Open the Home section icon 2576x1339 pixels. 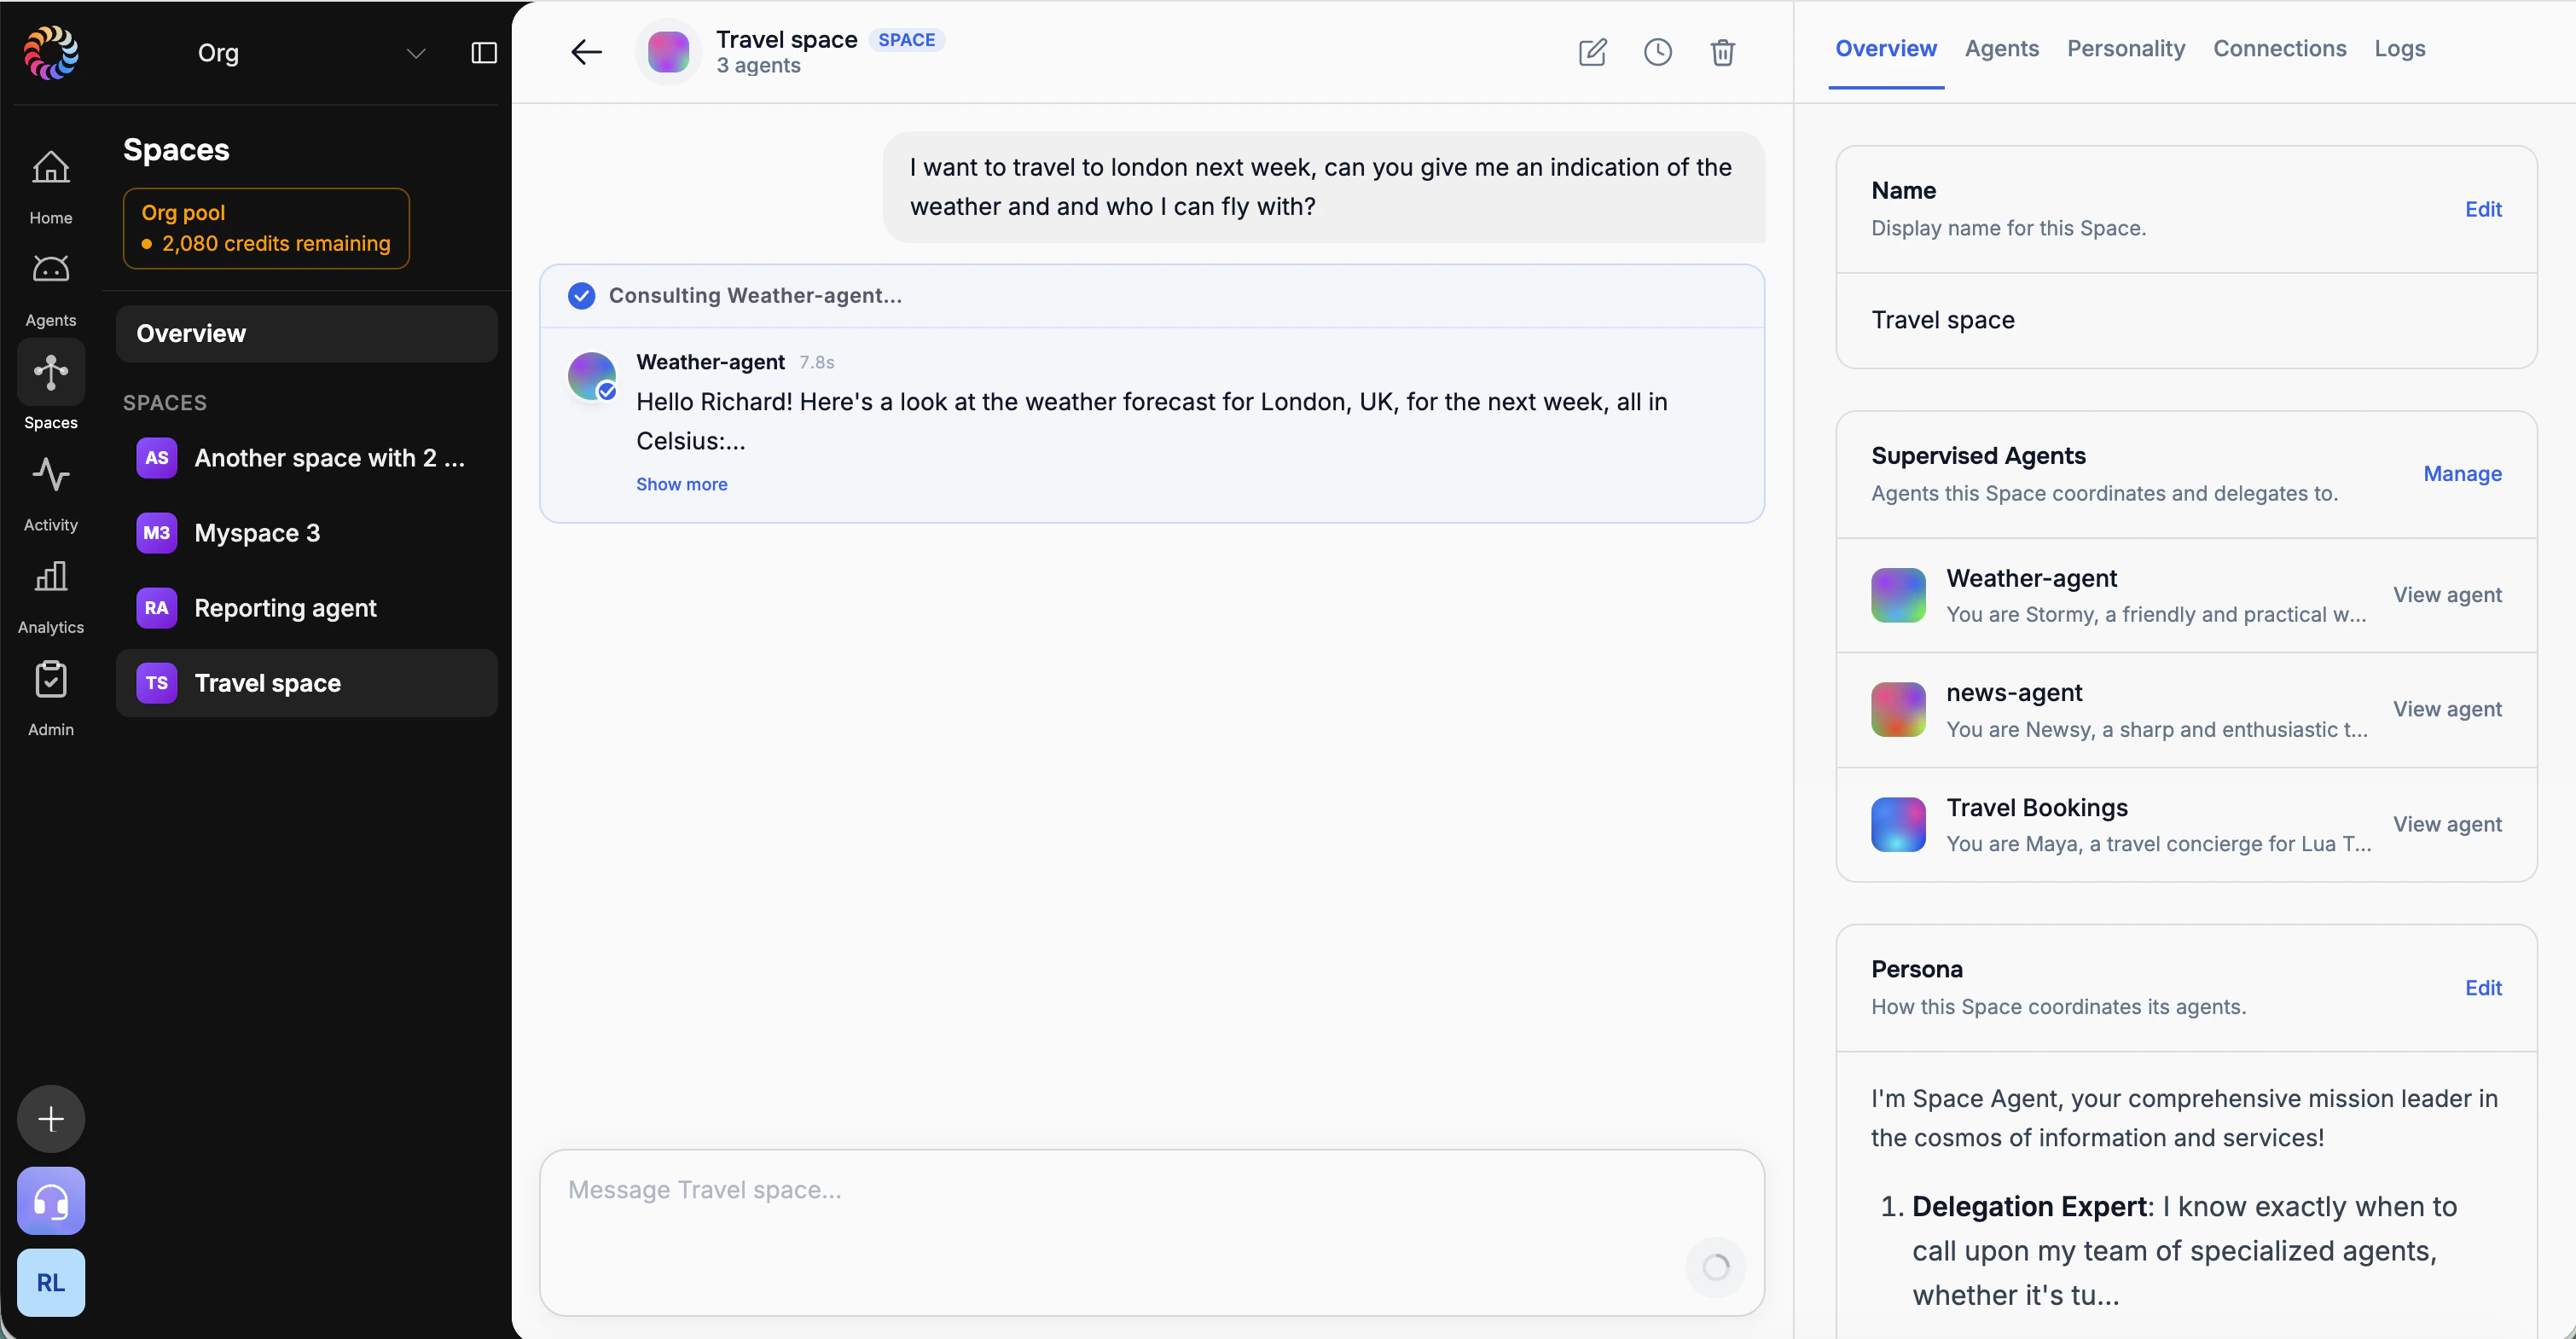coord(51,167)
